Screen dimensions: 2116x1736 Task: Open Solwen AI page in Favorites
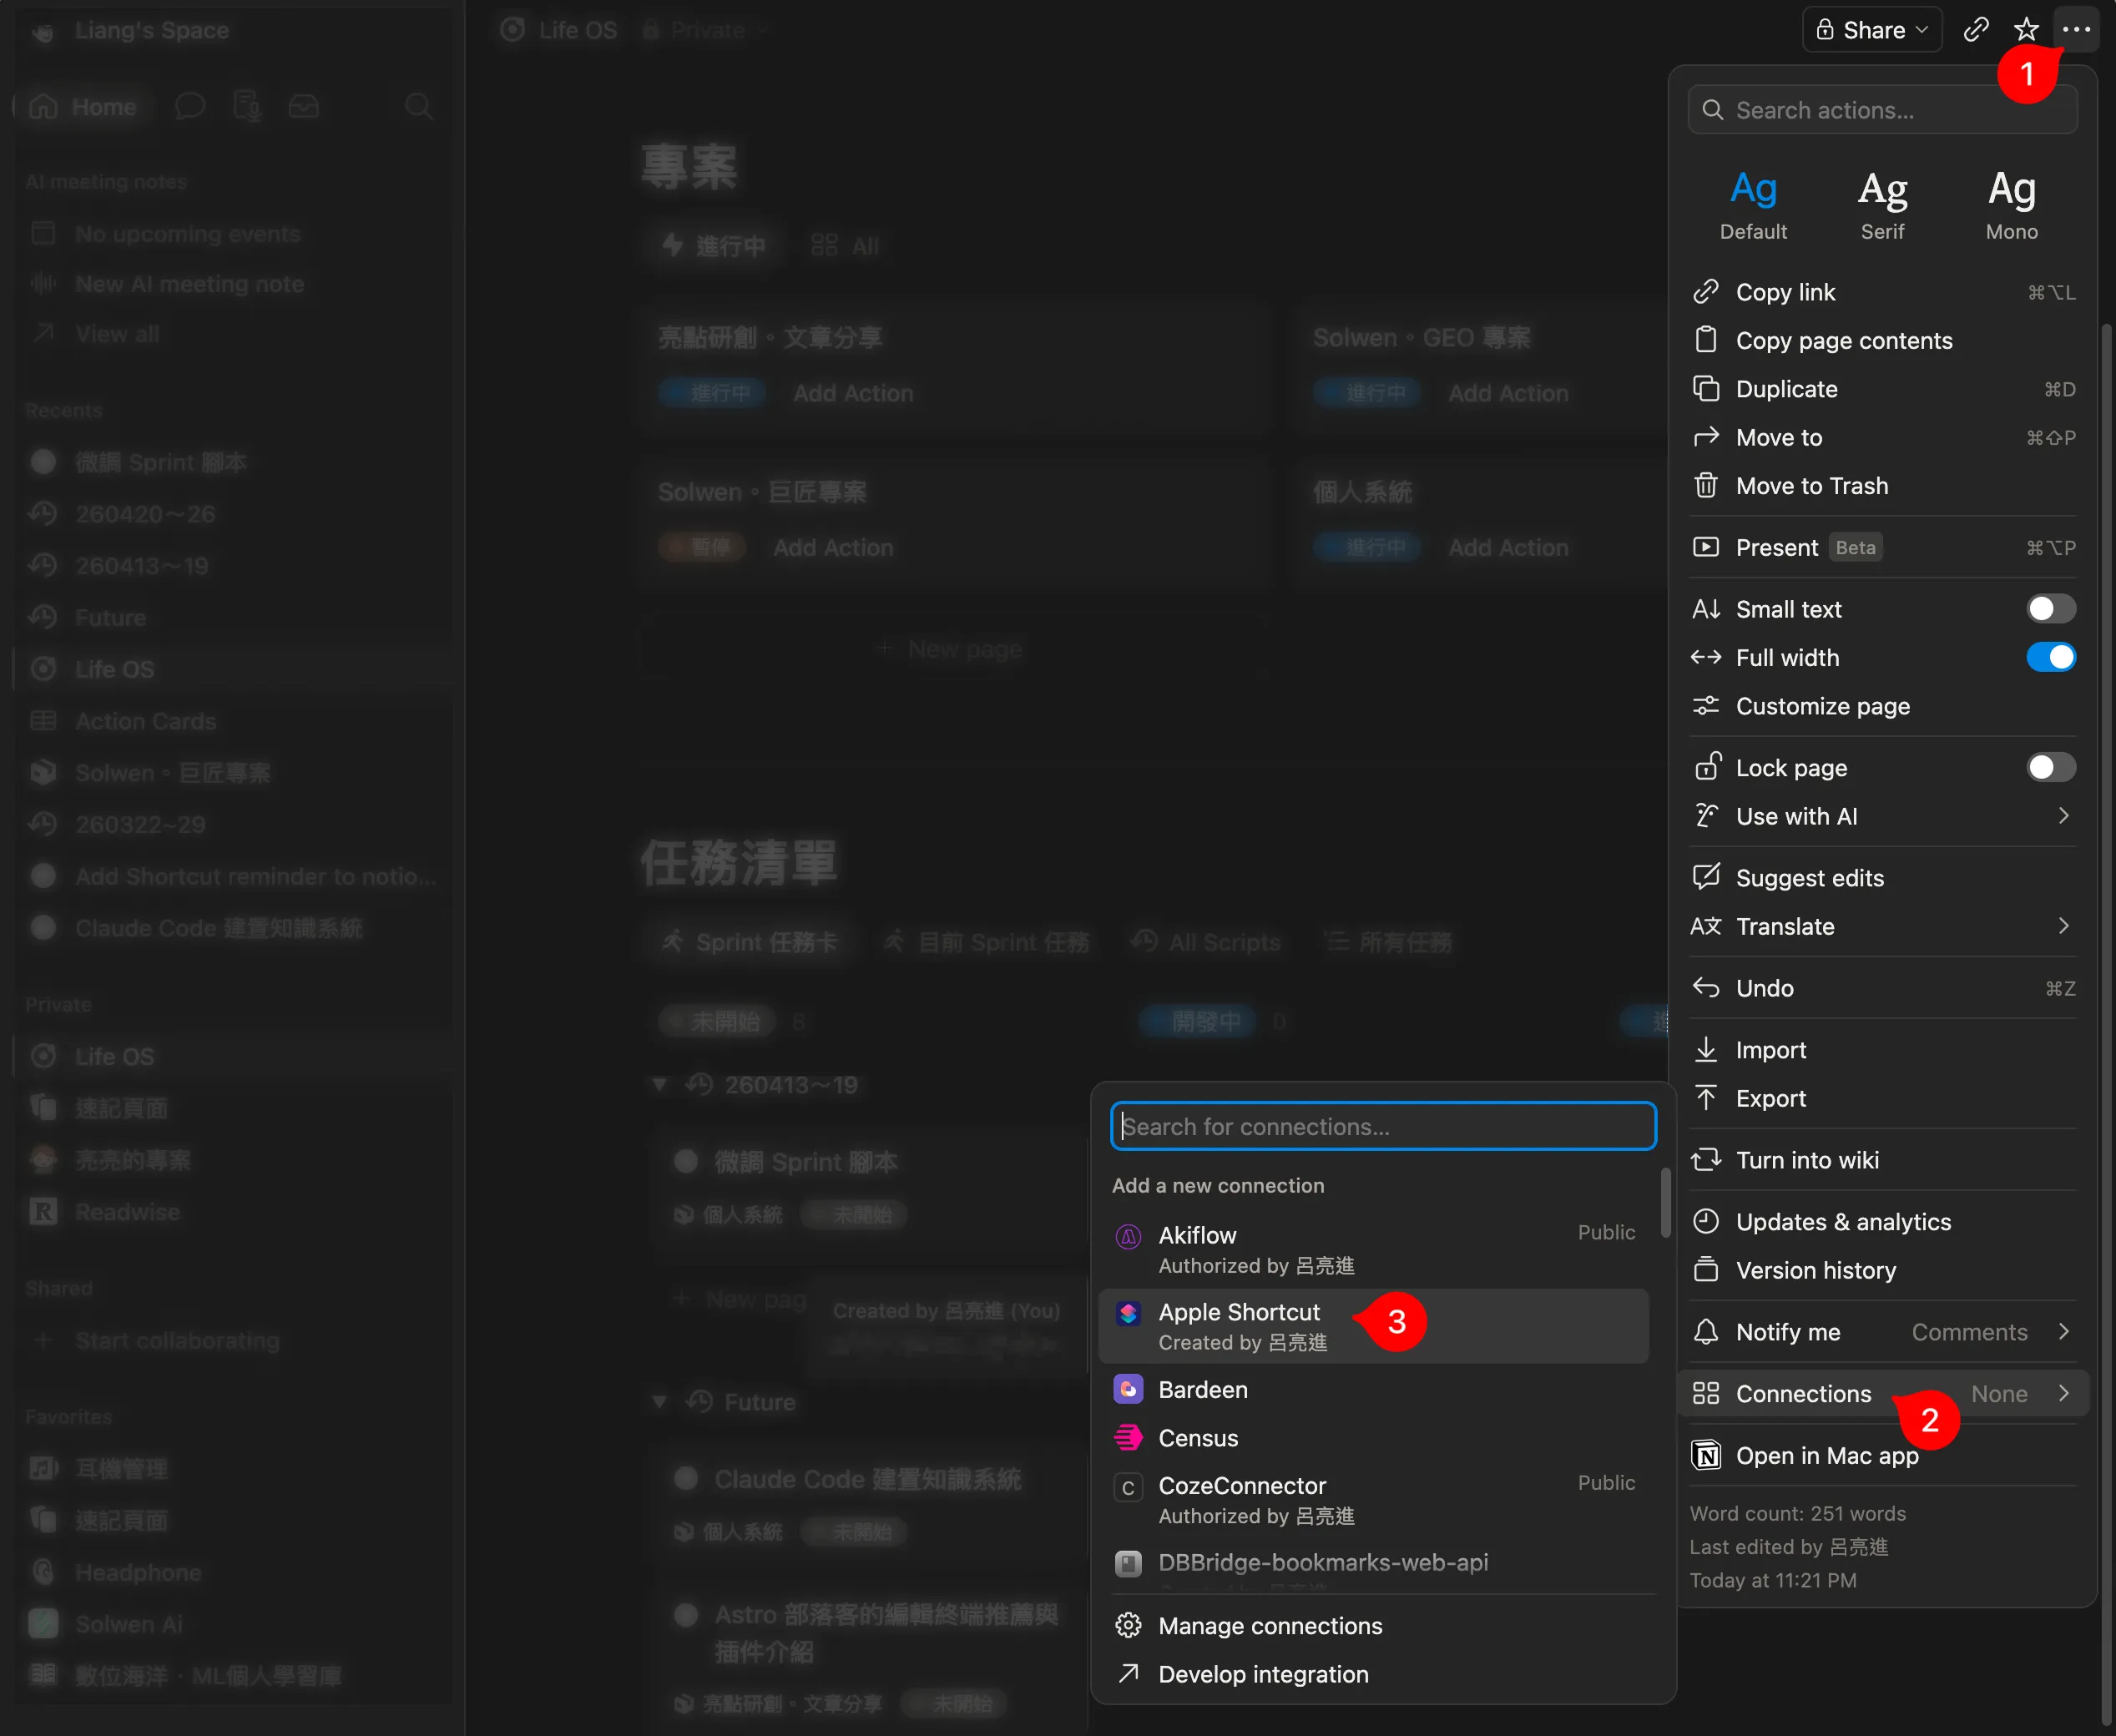232,1624
